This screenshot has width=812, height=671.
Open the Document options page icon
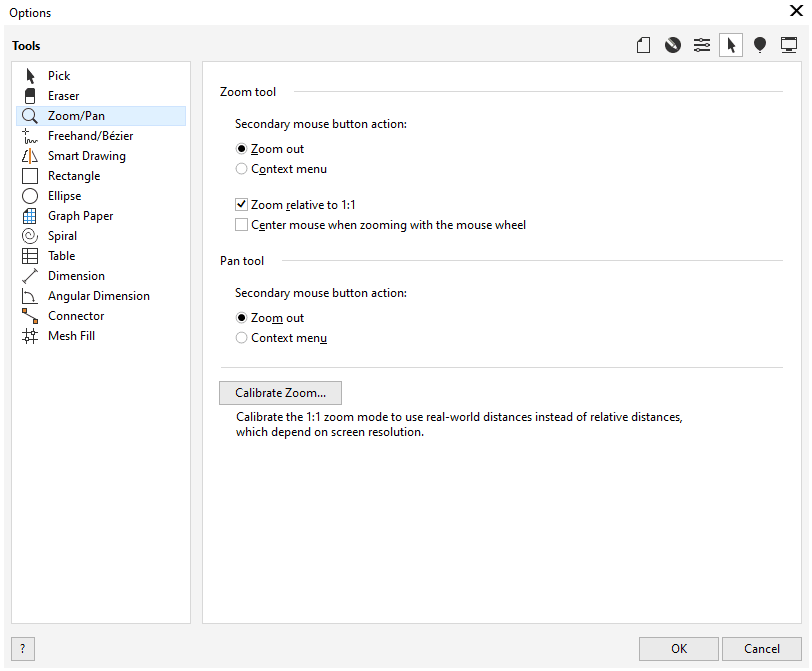click(x=644, y=45)
